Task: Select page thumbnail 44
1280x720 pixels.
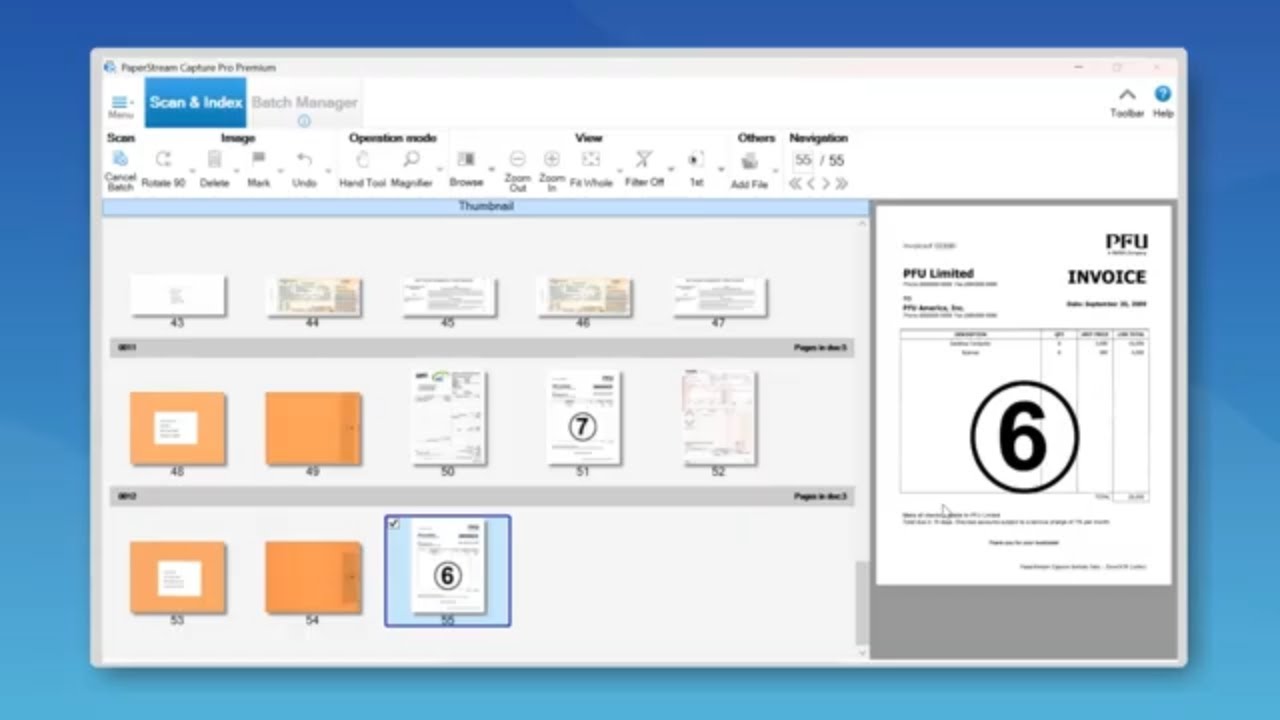Action: point(313,297)
